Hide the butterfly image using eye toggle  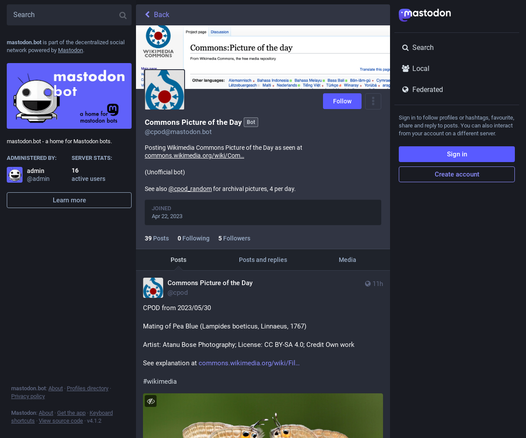pyautogui.click(x=151, y=401)
